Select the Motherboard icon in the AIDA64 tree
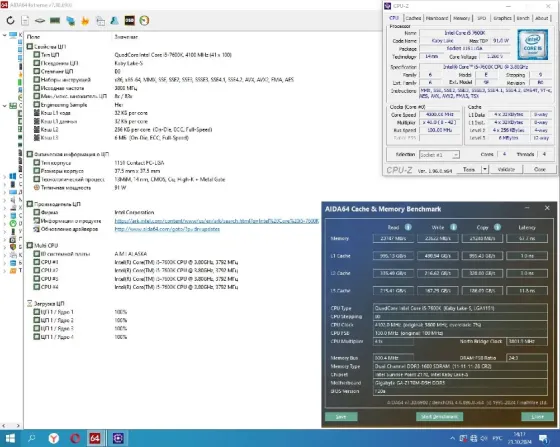Viewport: 560px width, 447px height. tap(13, 106)
